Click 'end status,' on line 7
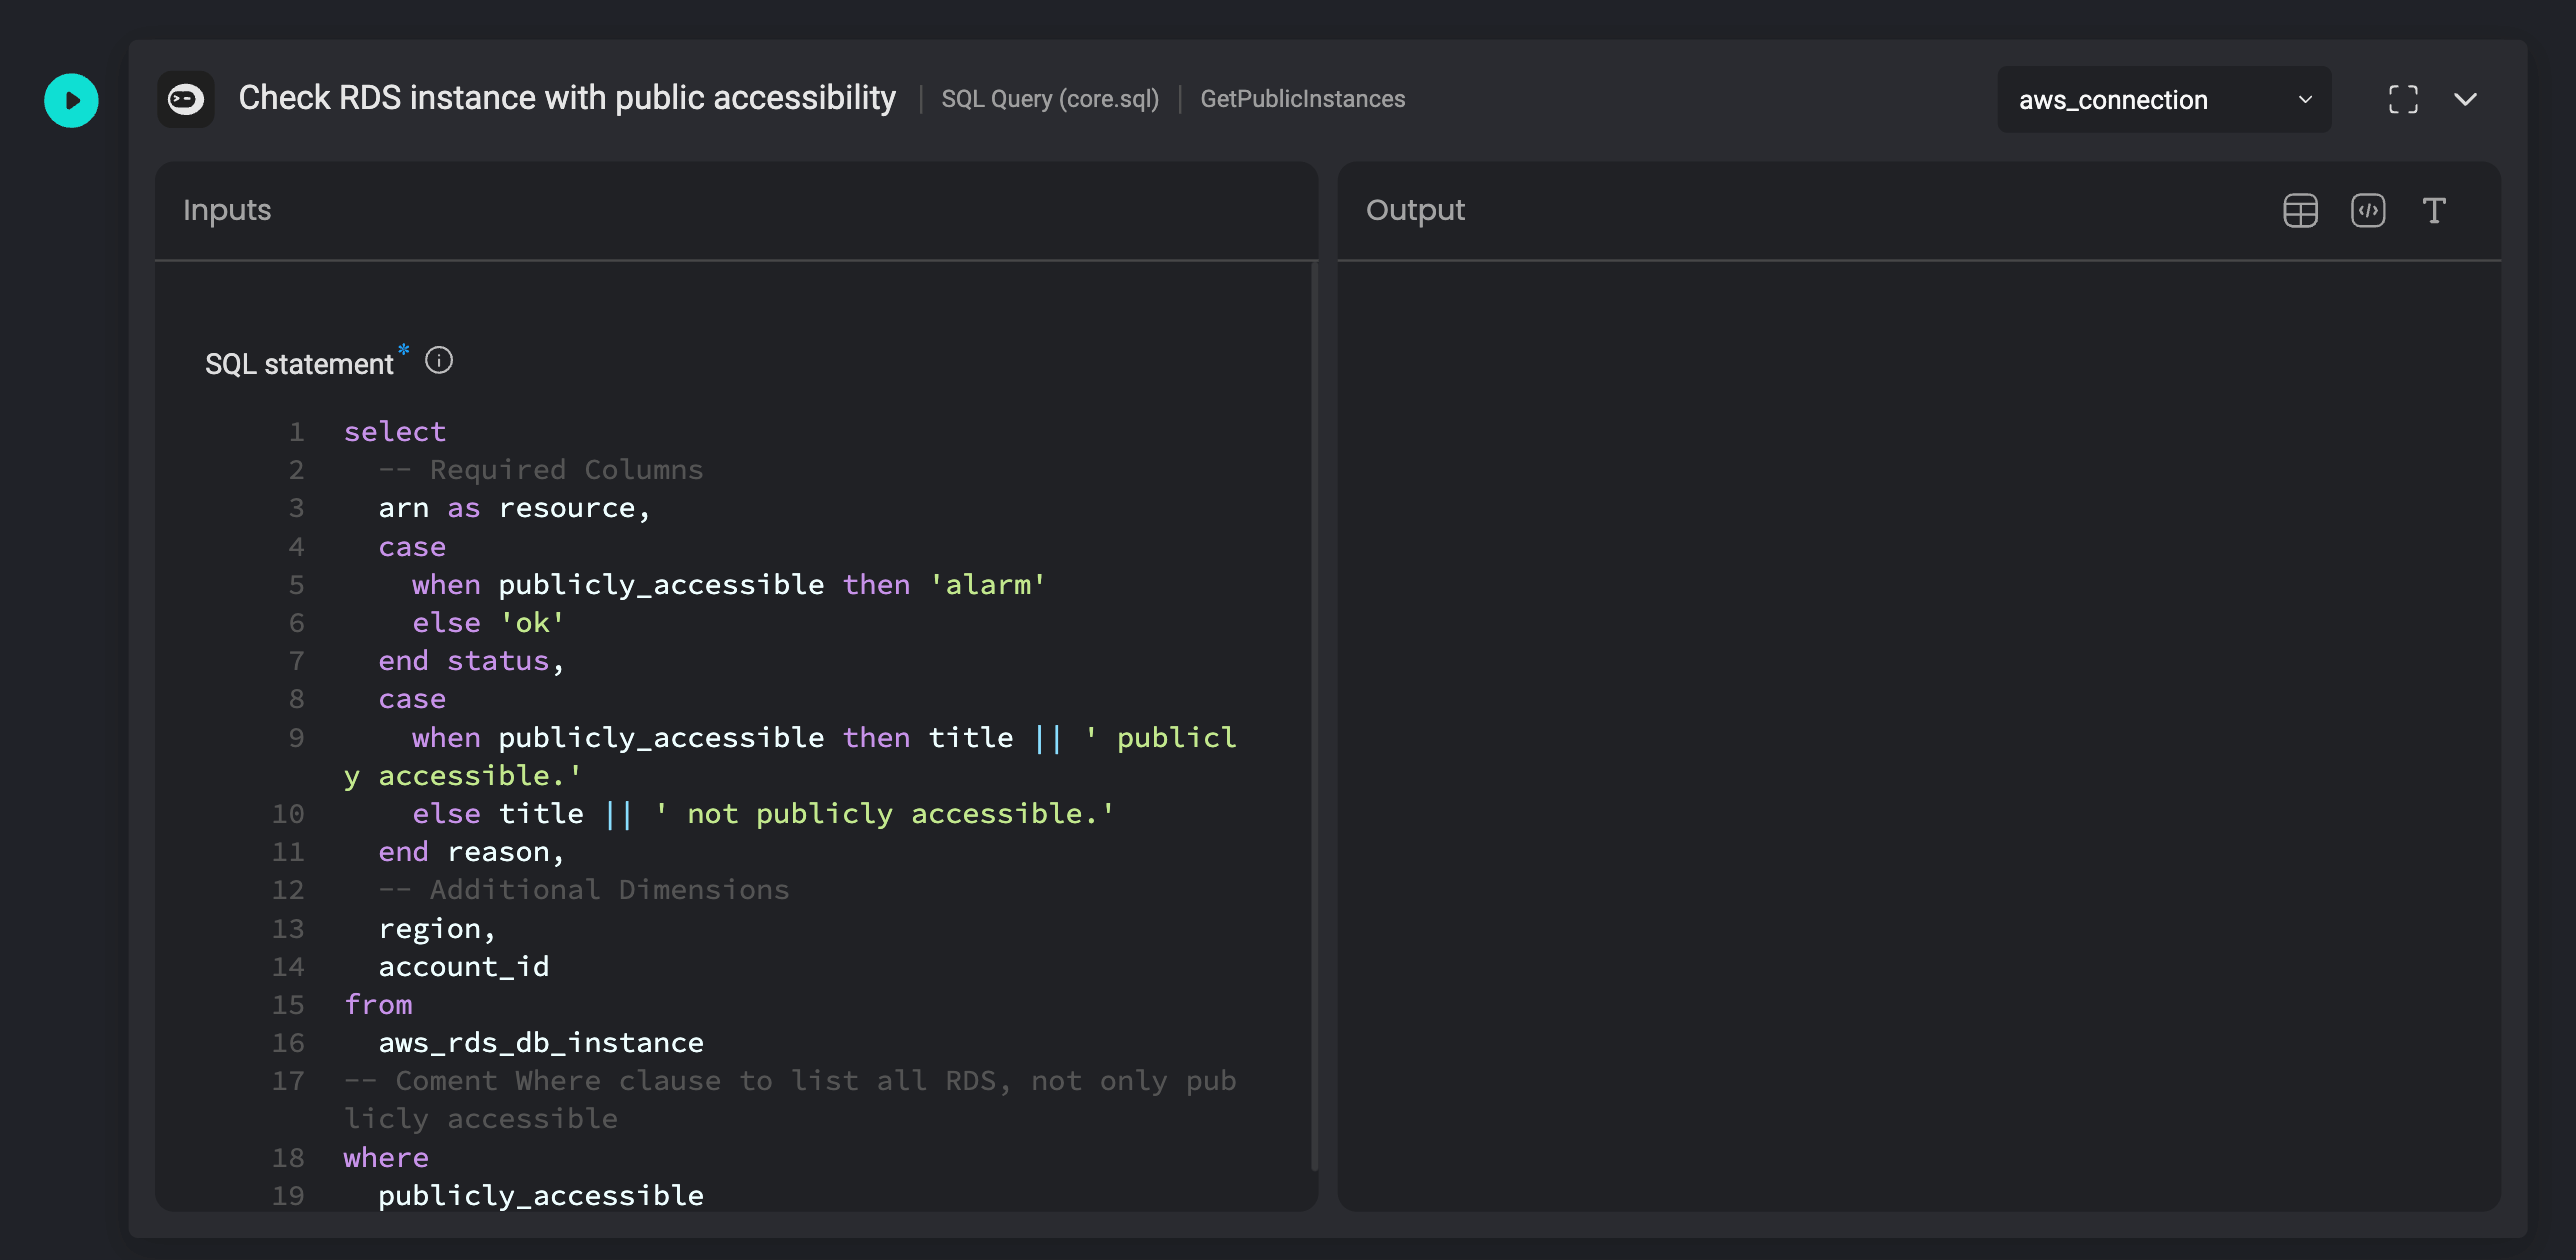Image resolution: width=2576 pixels, height=1260 pixels. click(x=471, y=661)
